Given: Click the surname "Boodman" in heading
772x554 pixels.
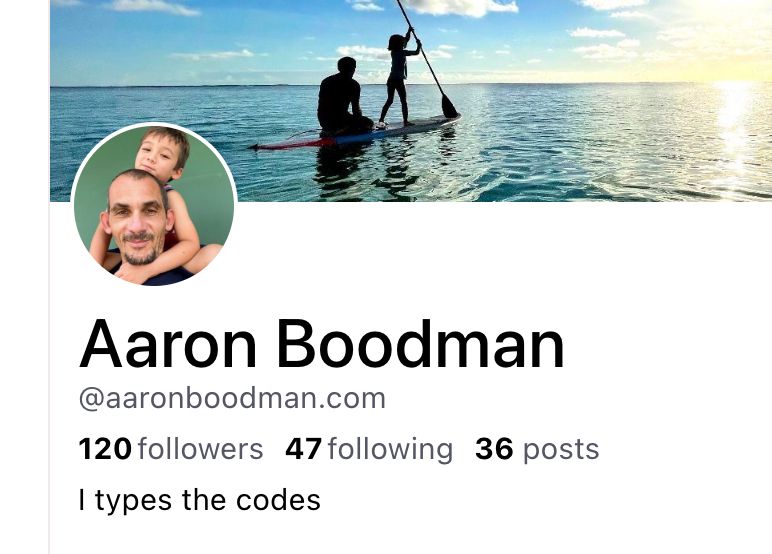Looking at the screenshot, I should 420,344.
